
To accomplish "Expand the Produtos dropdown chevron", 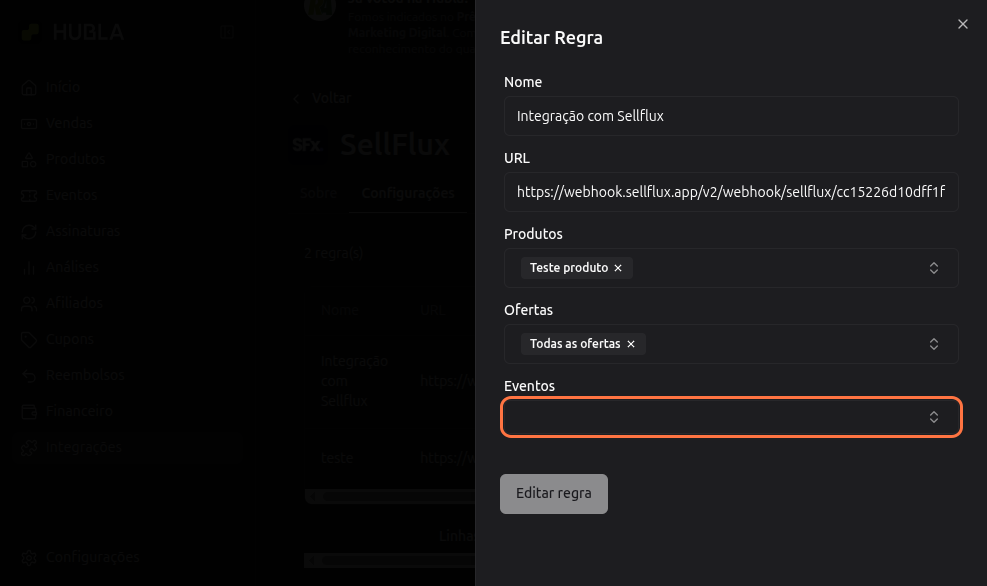I will point(933,268).
